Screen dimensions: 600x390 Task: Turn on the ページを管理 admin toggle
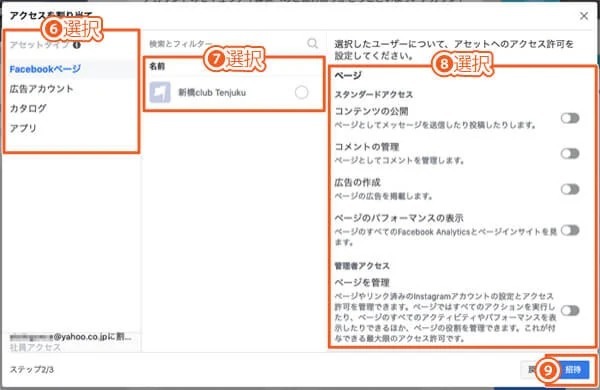pyautogui.click(x=570, y=310)
